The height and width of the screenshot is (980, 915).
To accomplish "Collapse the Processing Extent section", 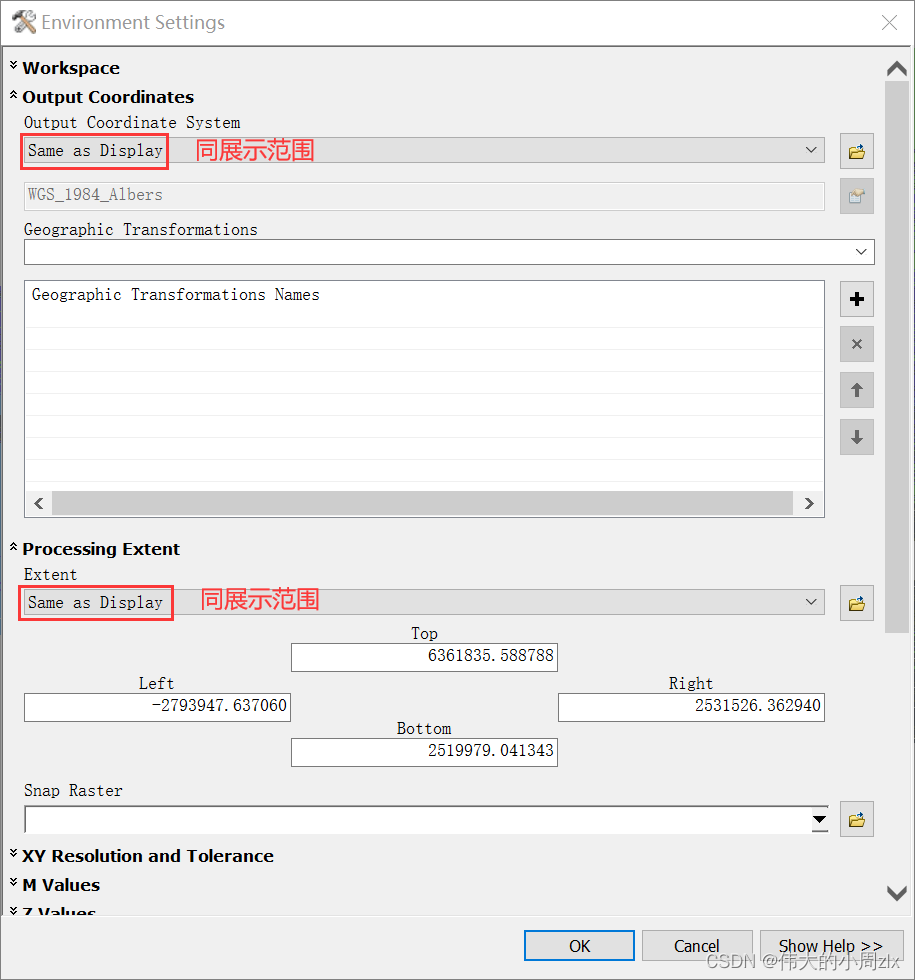I will coord(13,547).
